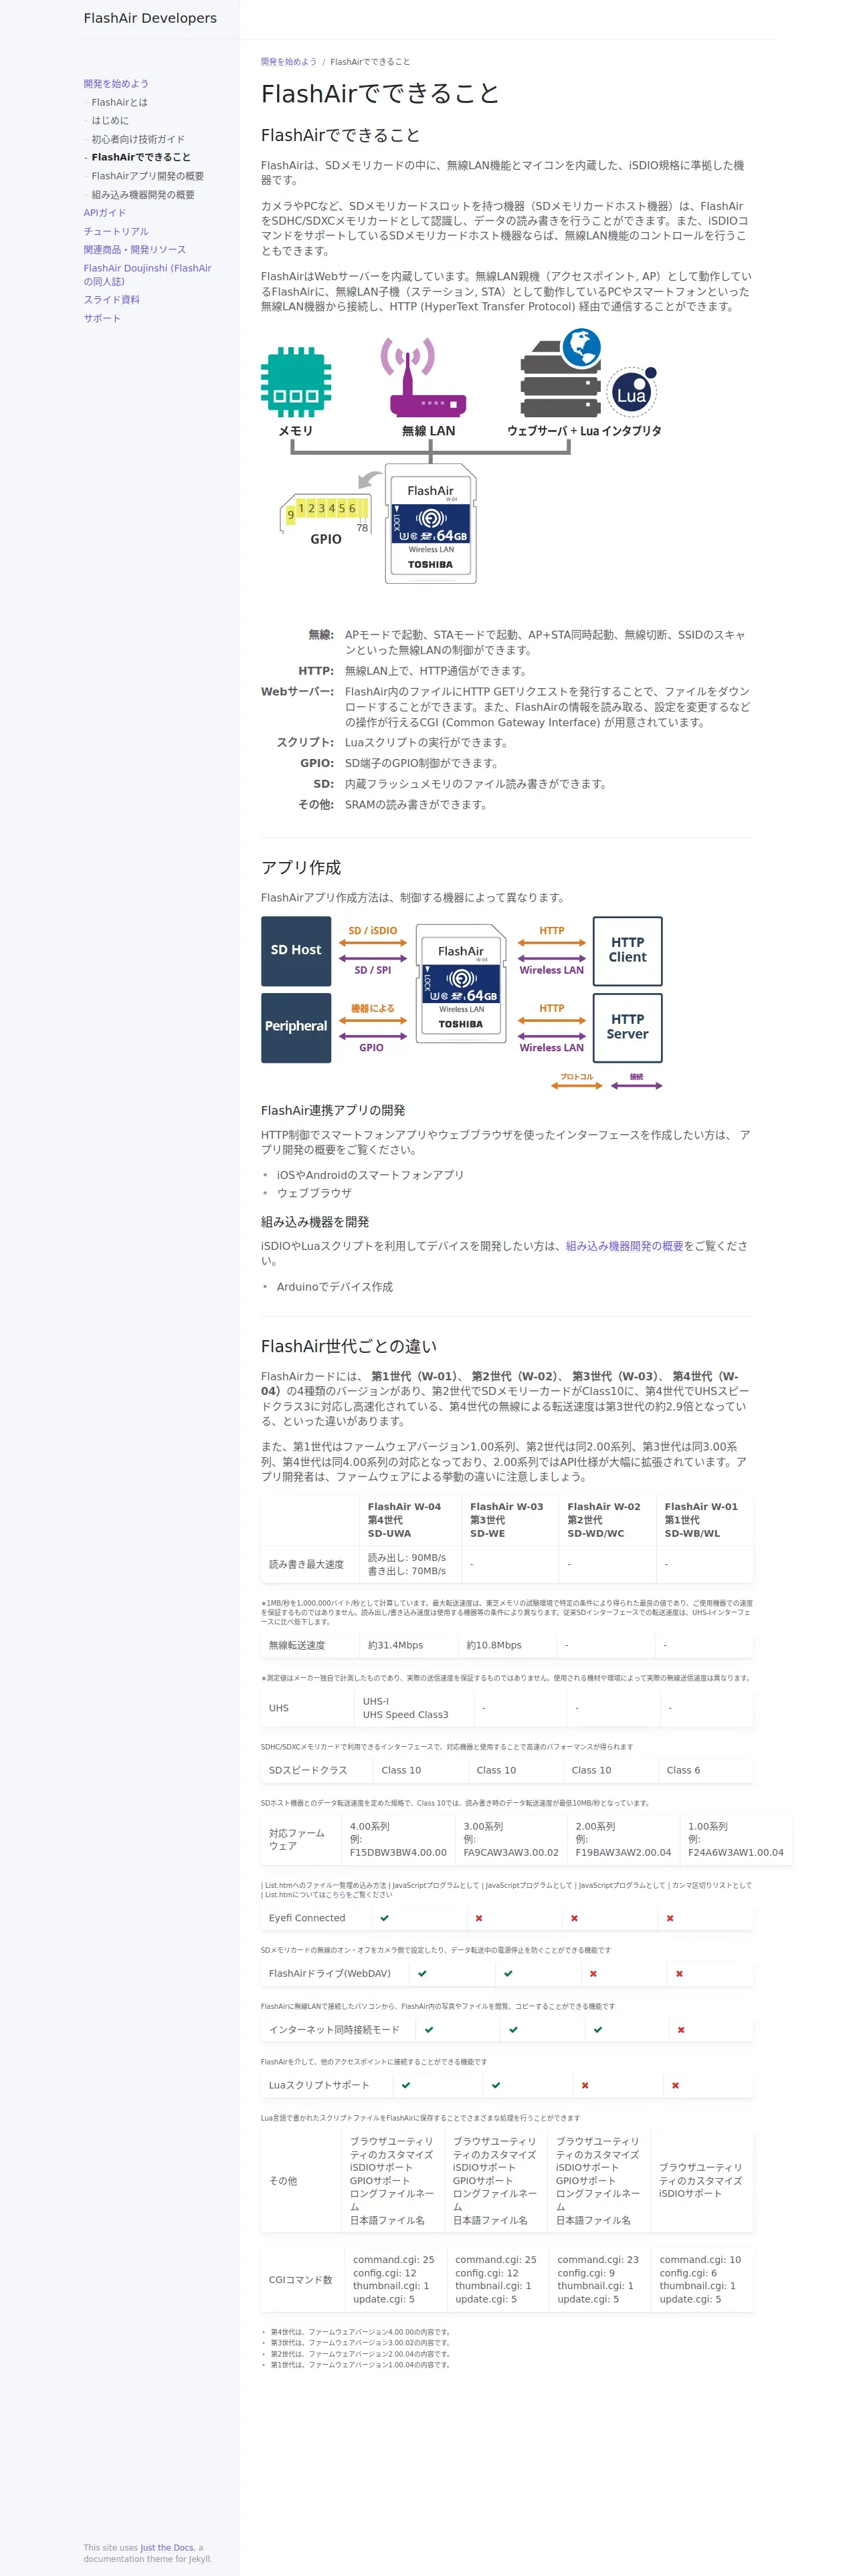Follow the こちら link about List.htm

336,1895
